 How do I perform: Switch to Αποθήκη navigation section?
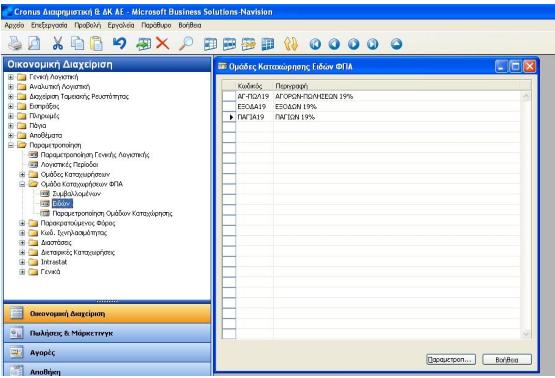107,370
